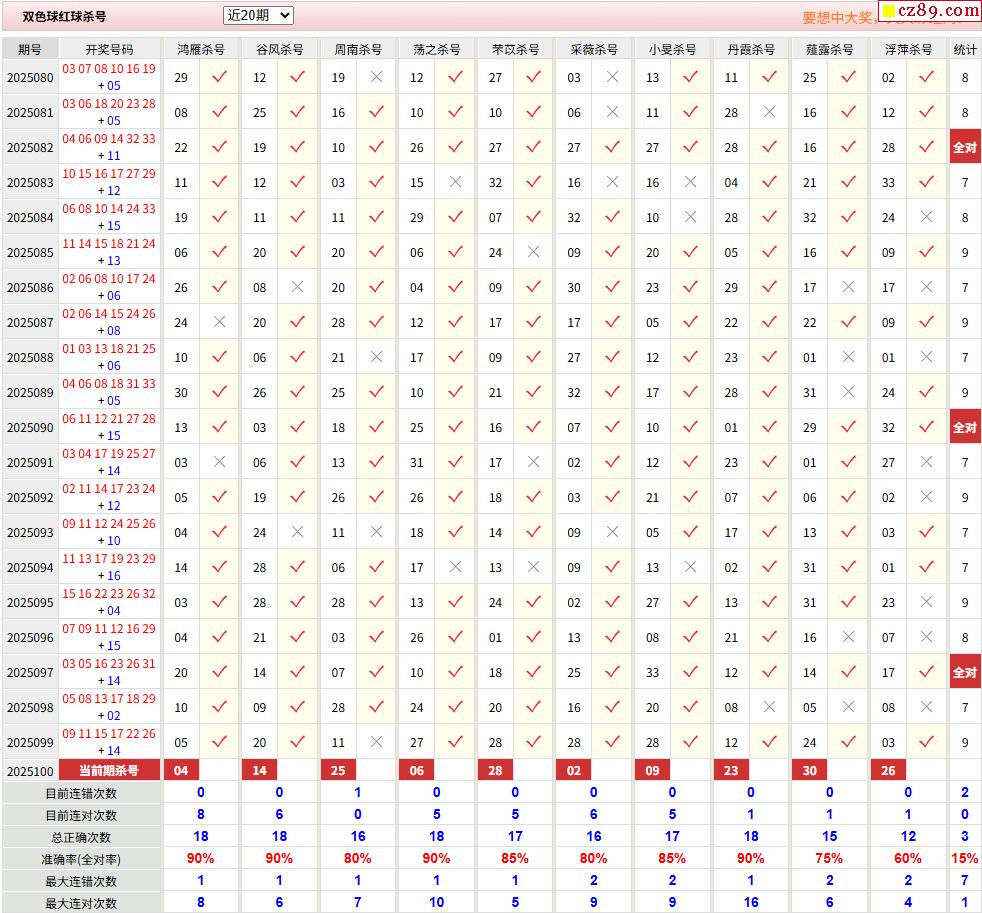Click the 最大连错次数 row label
This screenshot has height=913, width=982.
click(x=81, y=881)
